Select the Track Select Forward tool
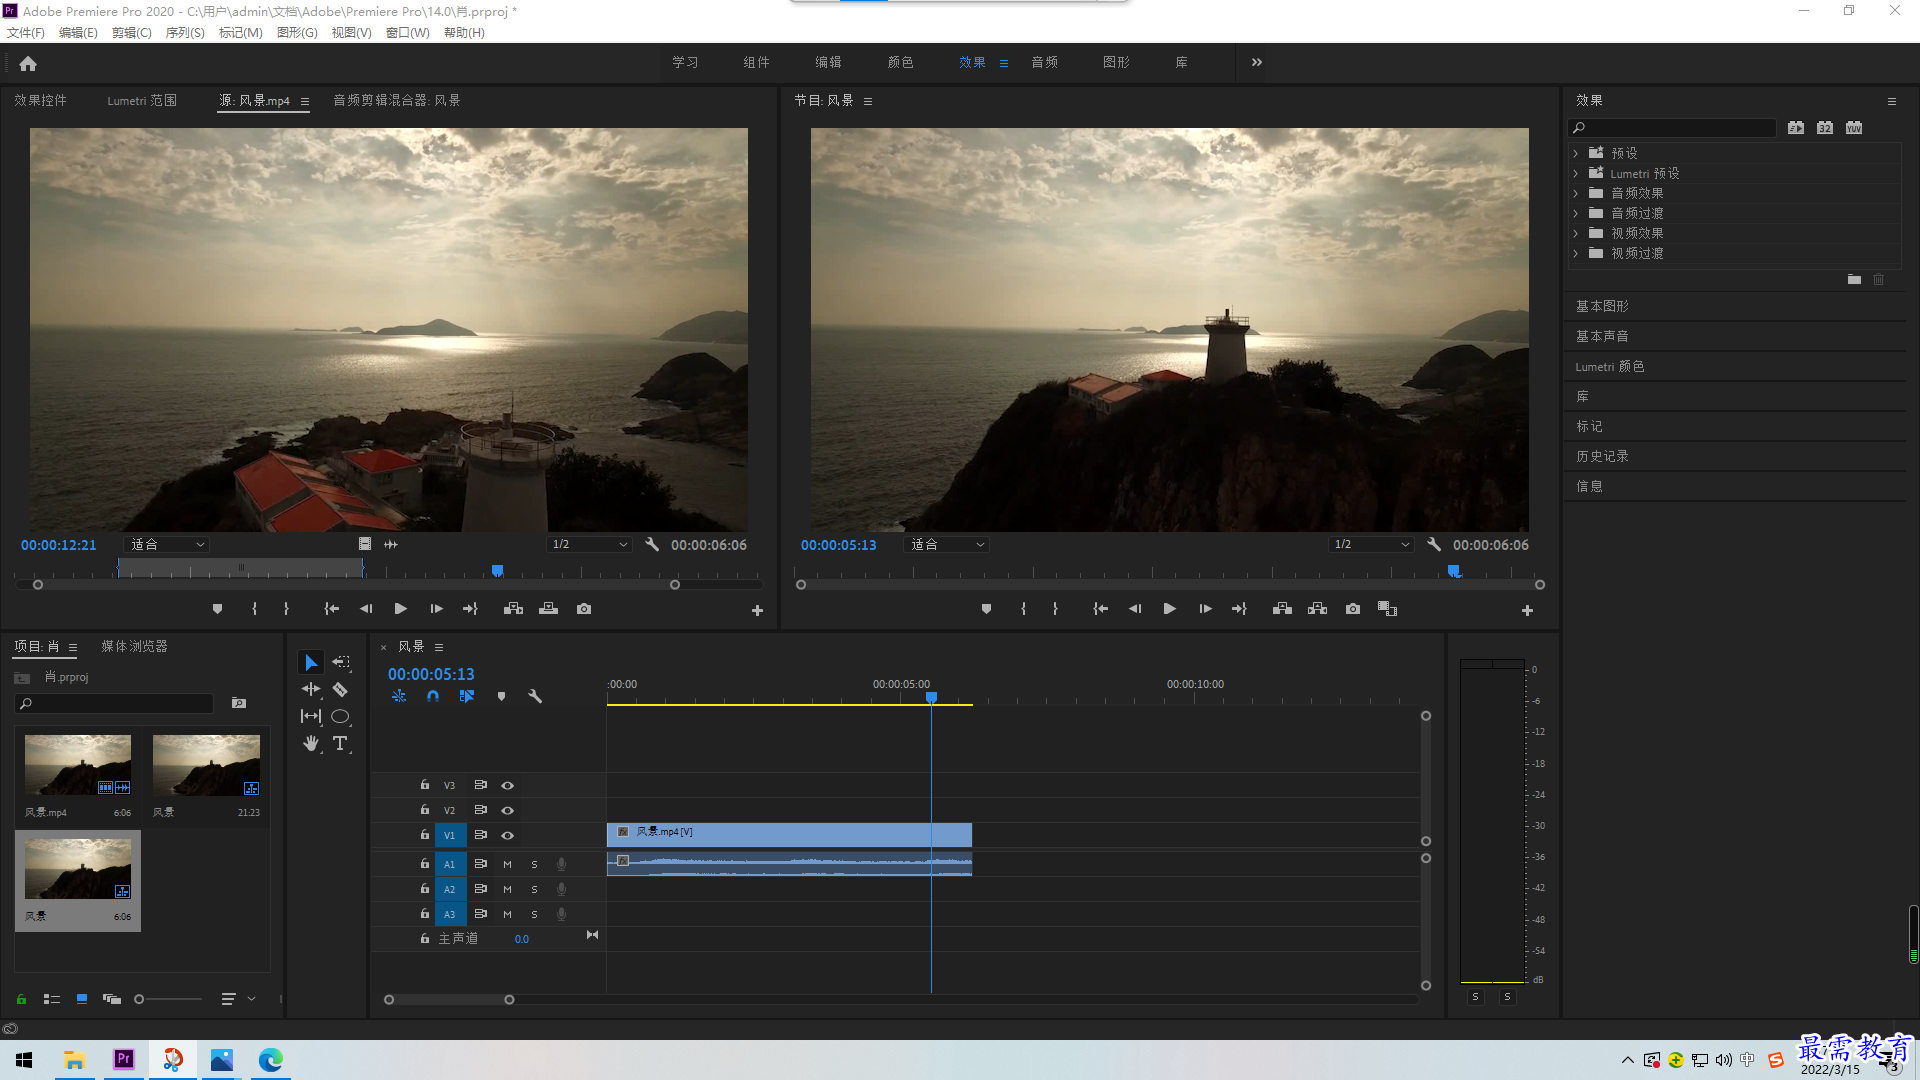1920x1080 pixels. (x=341, y=662)
